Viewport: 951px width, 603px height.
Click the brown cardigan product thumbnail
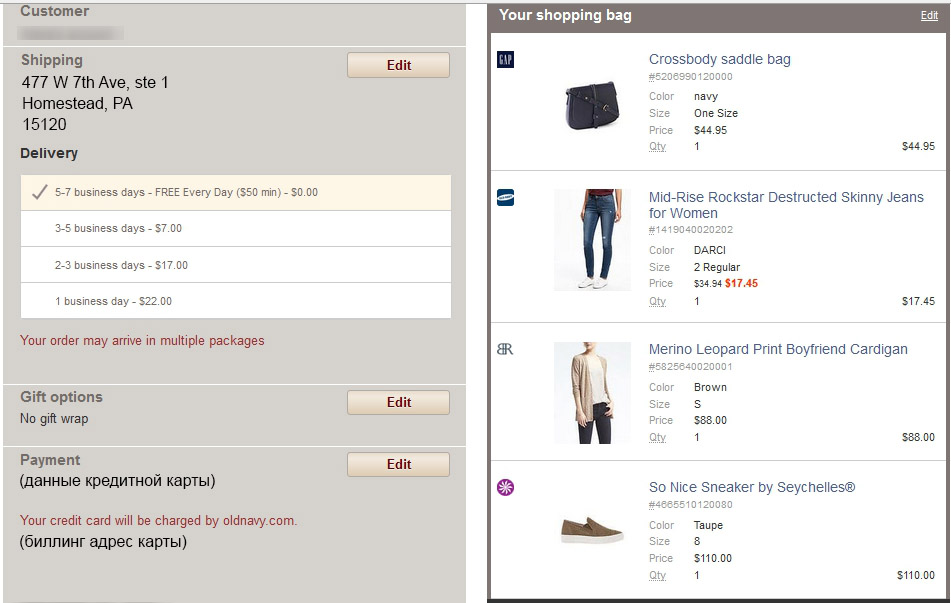click(x=592, y=393)
